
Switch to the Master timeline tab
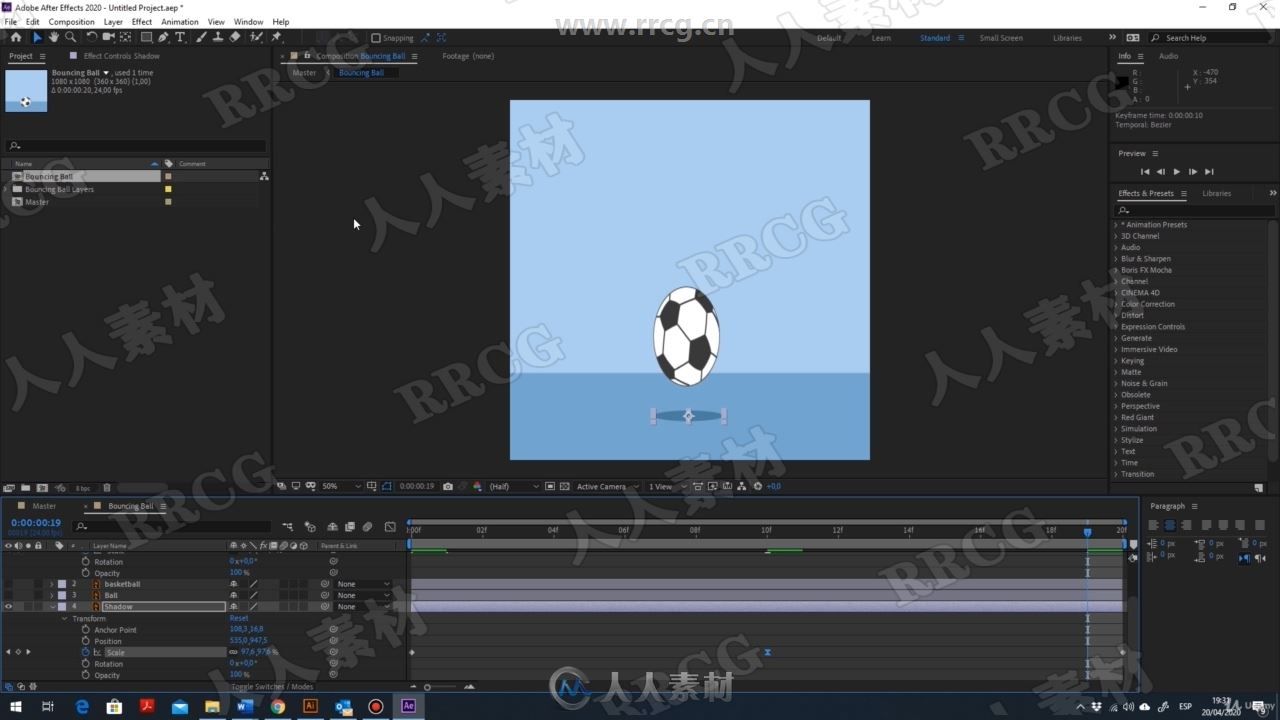click(x=44, y=506)
